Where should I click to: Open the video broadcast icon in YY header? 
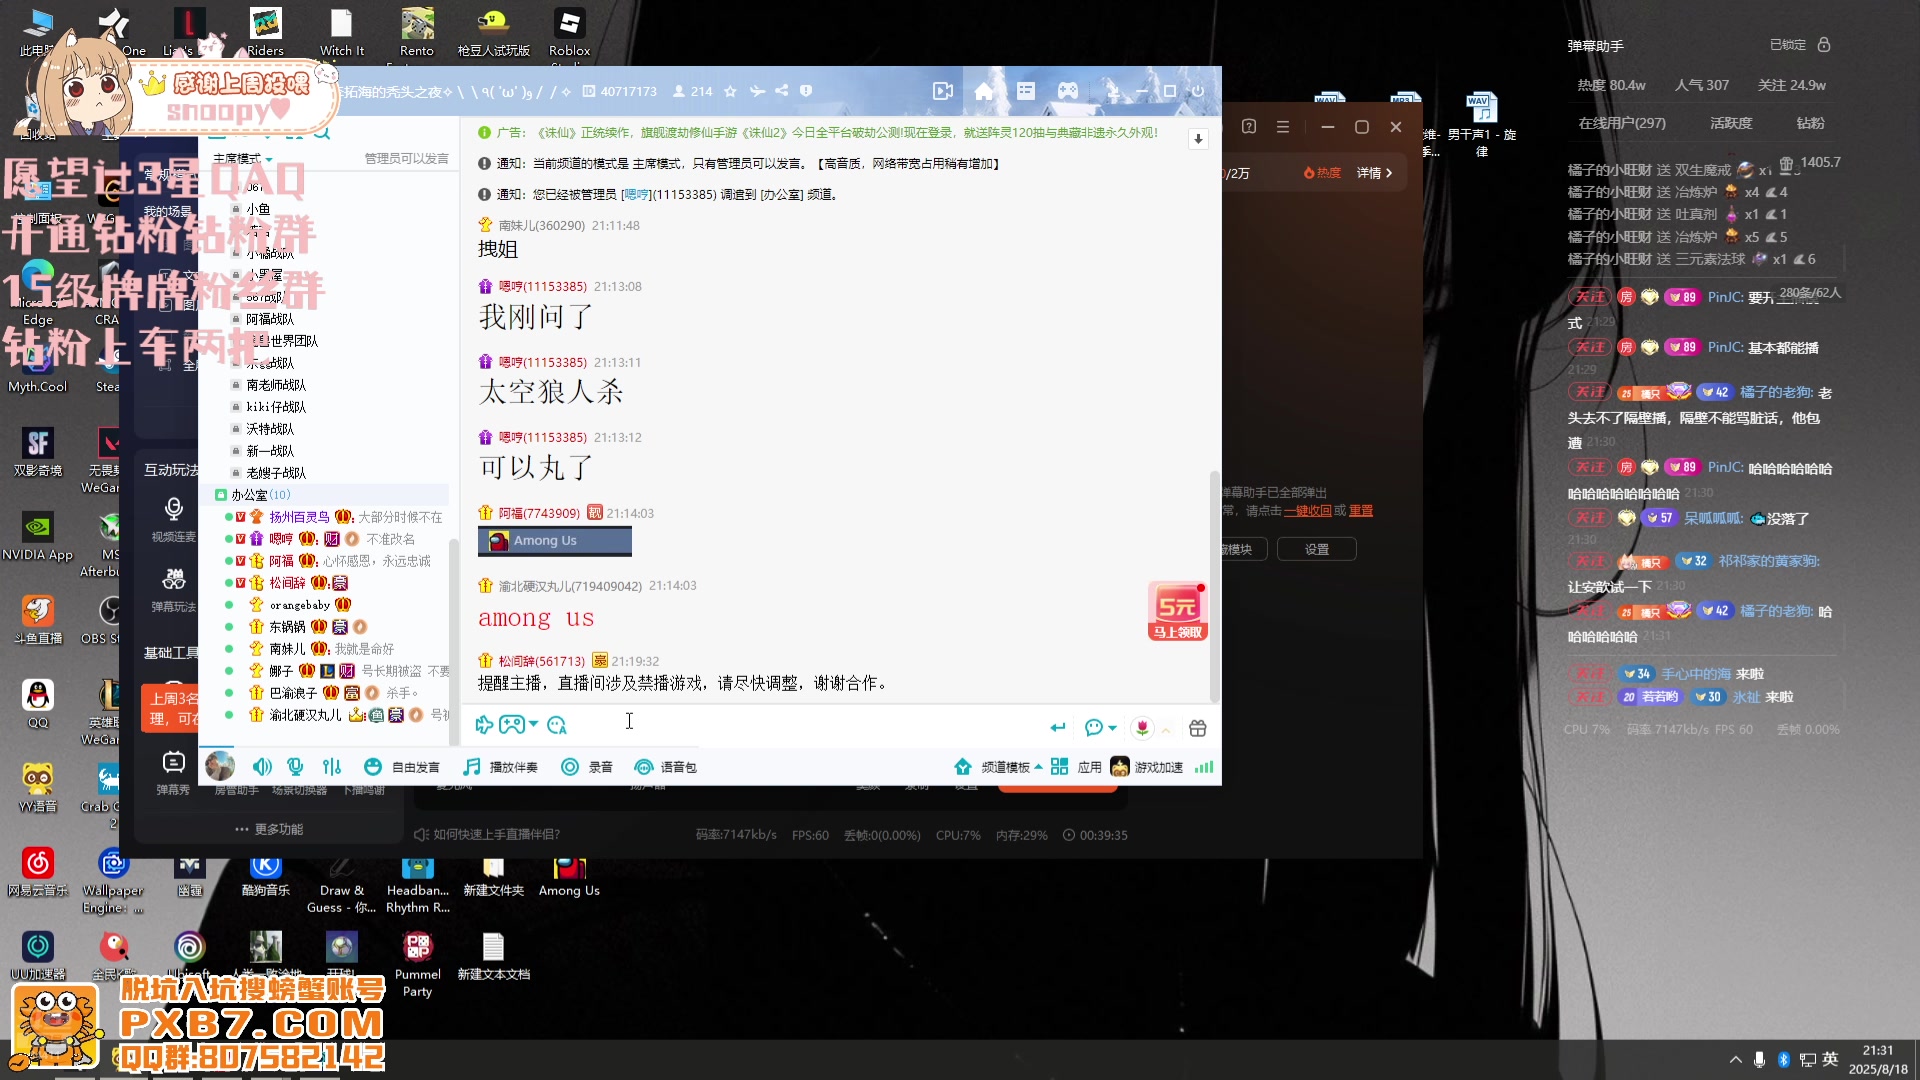point(942,91)
